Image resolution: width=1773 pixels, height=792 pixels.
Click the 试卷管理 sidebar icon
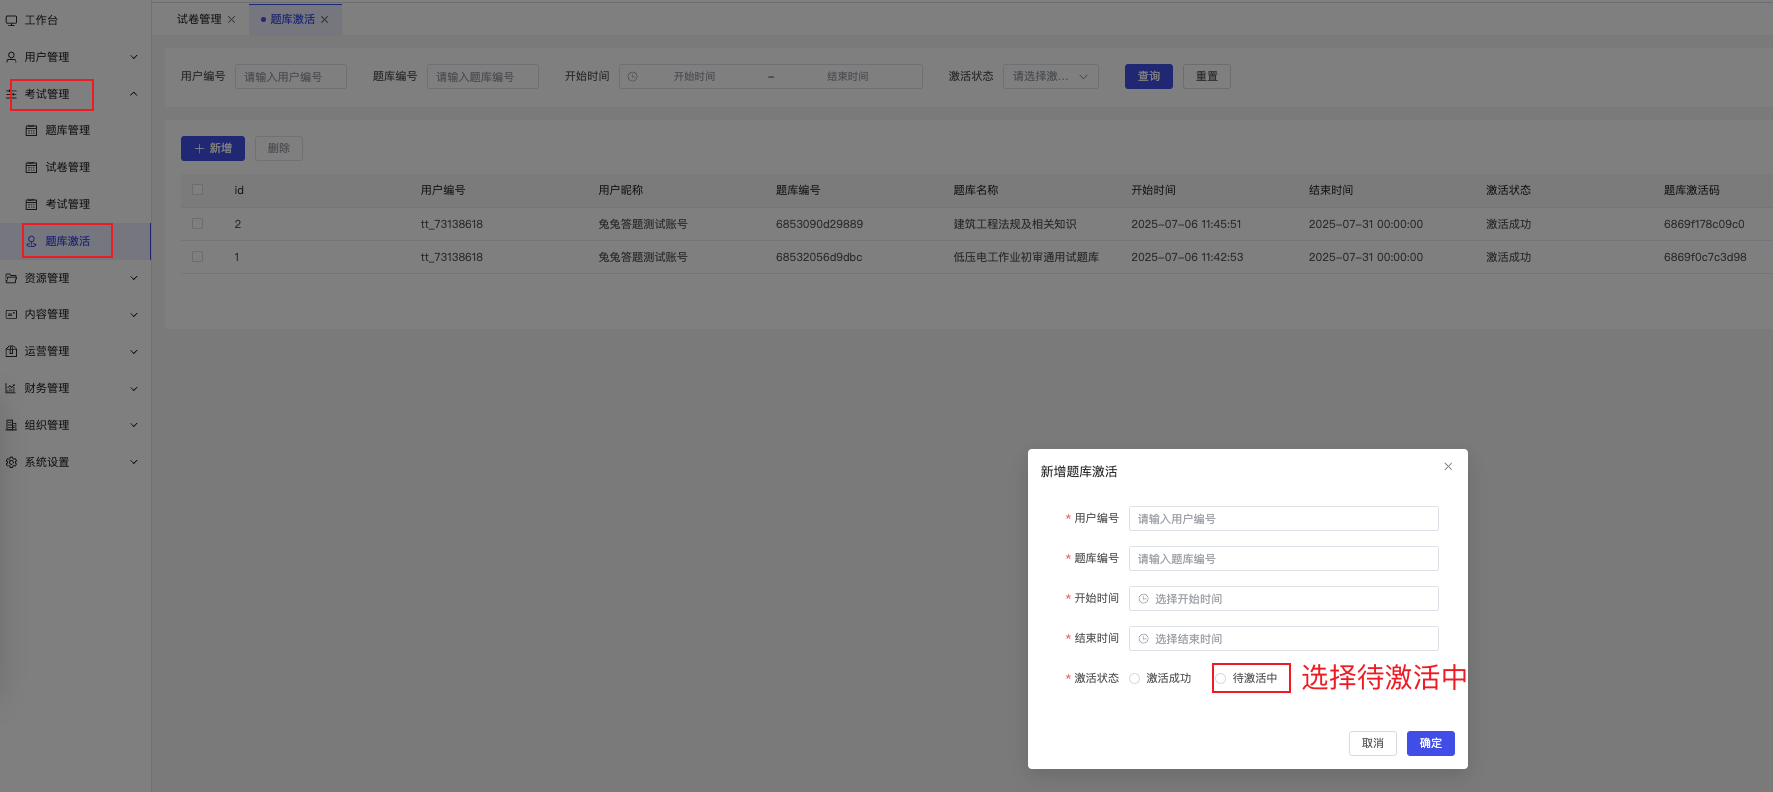[31, 168]
